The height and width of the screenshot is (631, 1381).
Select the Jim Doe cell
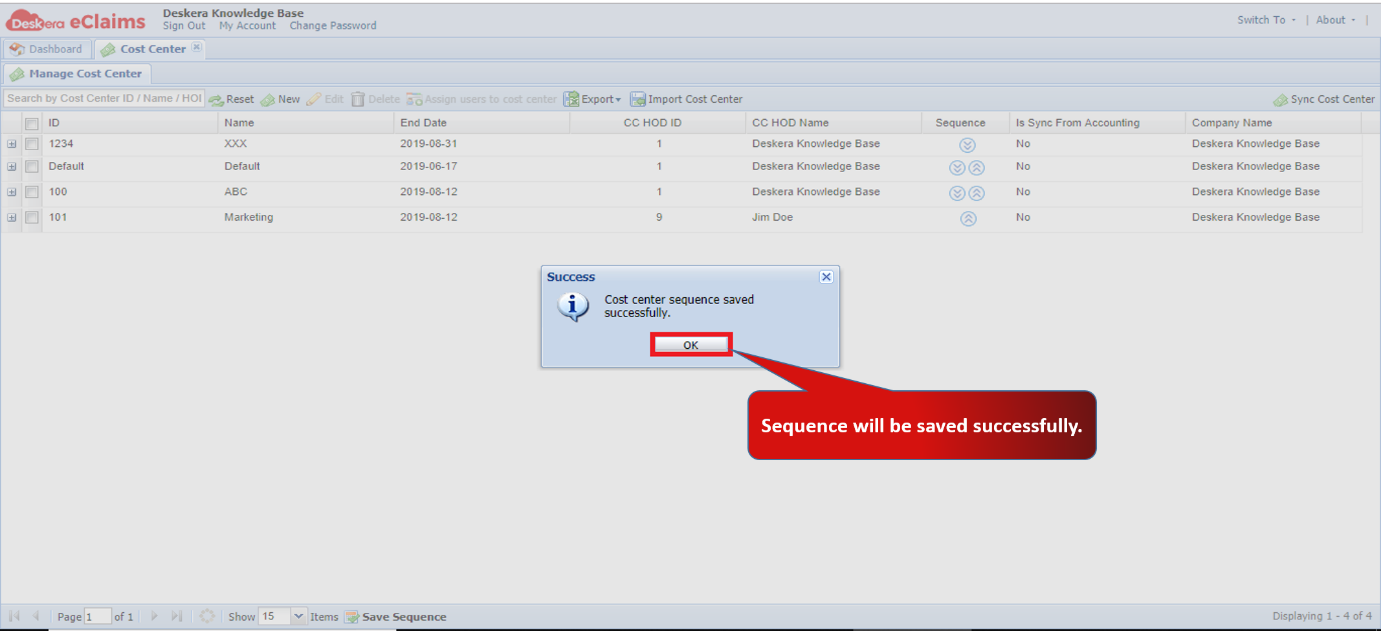point(772,217)
